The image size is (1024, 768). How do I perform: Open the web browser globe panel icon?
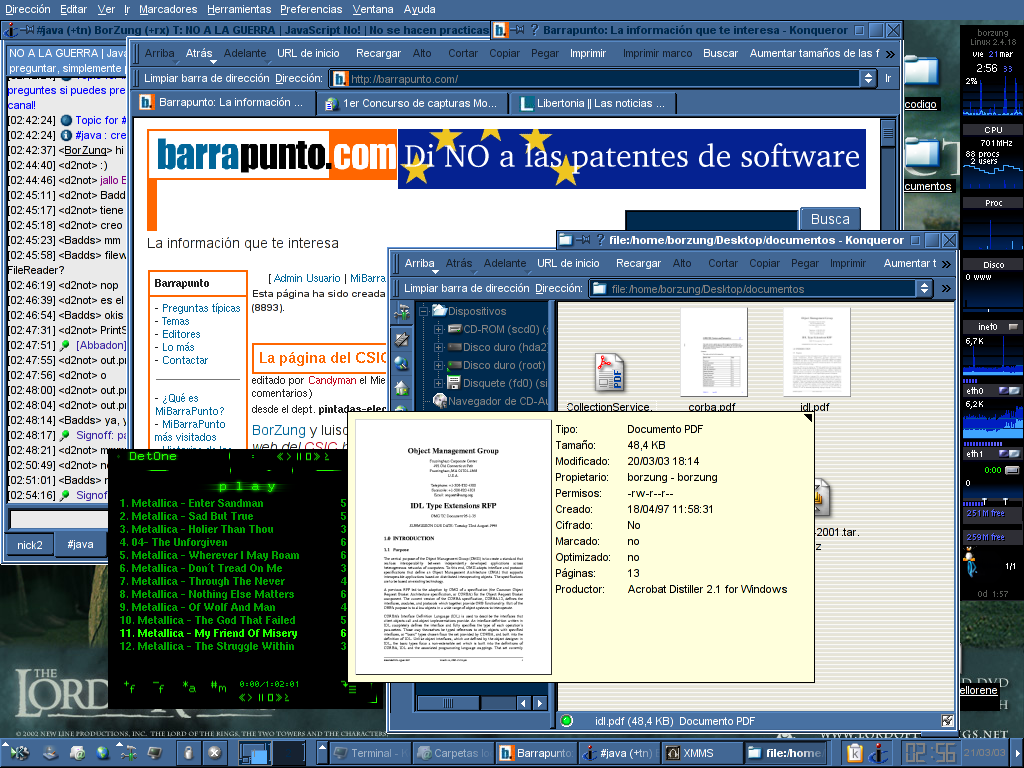click(x=103, y=753)
